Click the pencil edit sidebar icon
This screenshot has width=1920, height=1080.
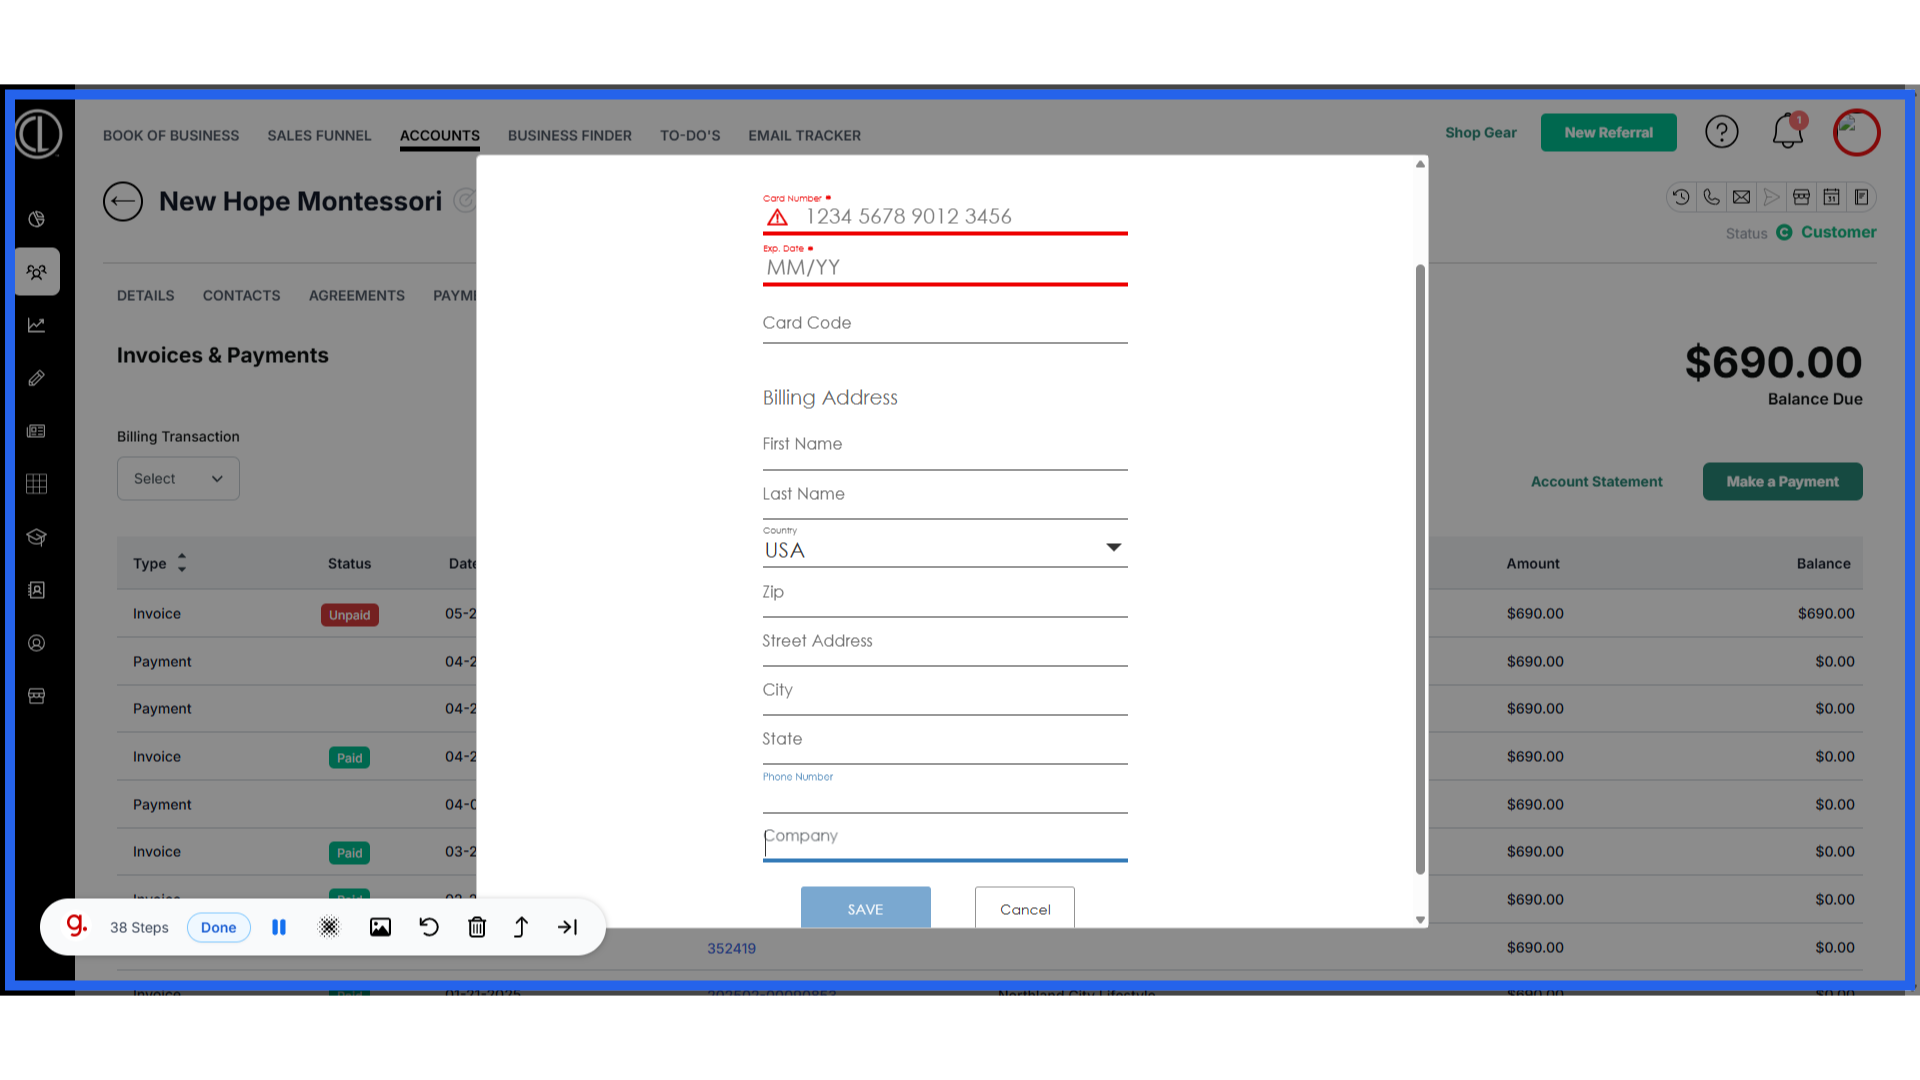37,378
